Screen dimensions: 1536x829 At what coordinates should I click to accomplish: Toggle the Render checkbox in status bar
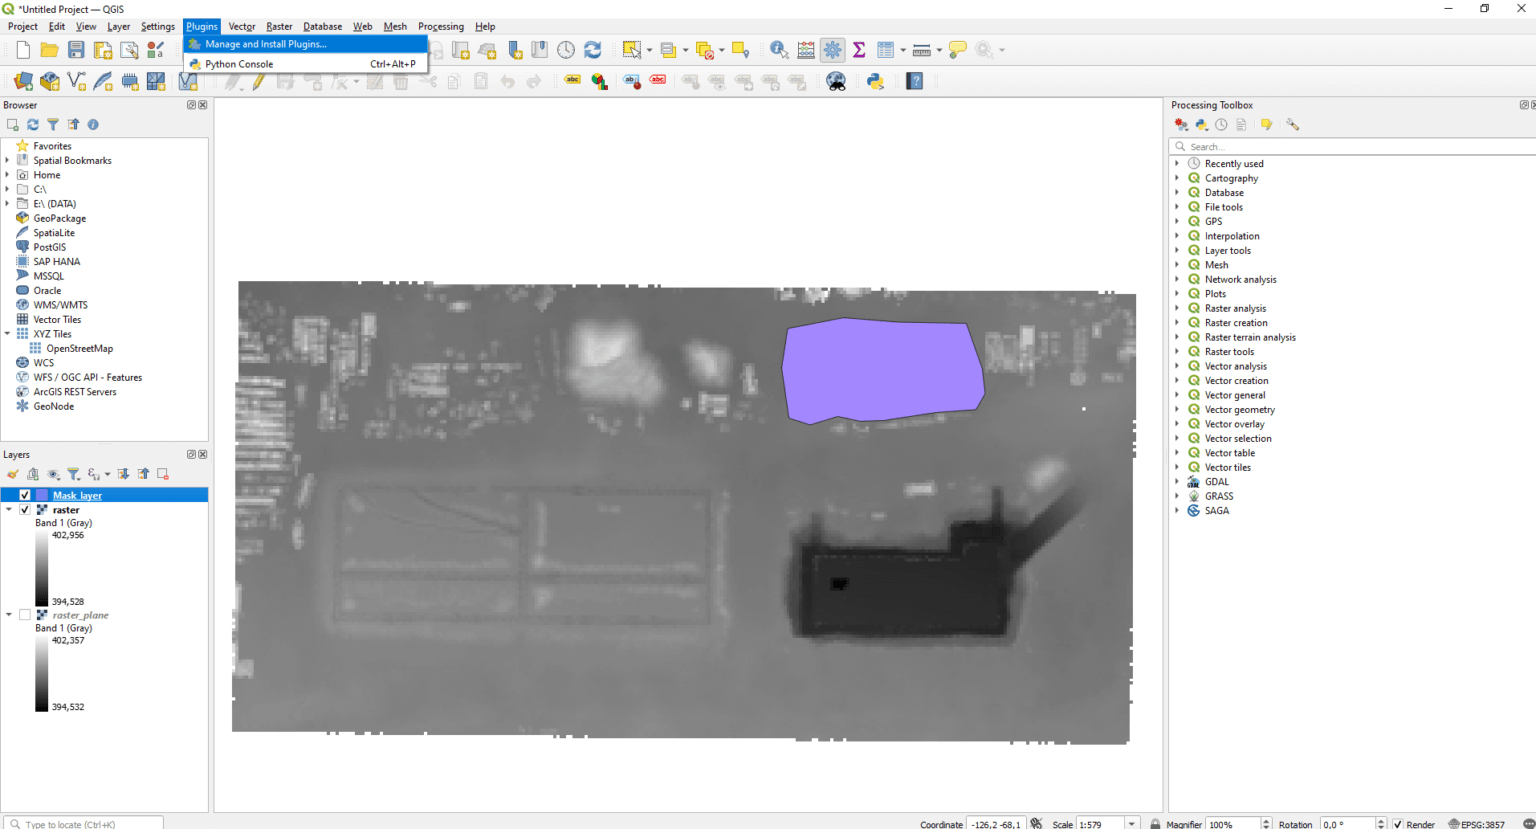[x=1398, y=824]
